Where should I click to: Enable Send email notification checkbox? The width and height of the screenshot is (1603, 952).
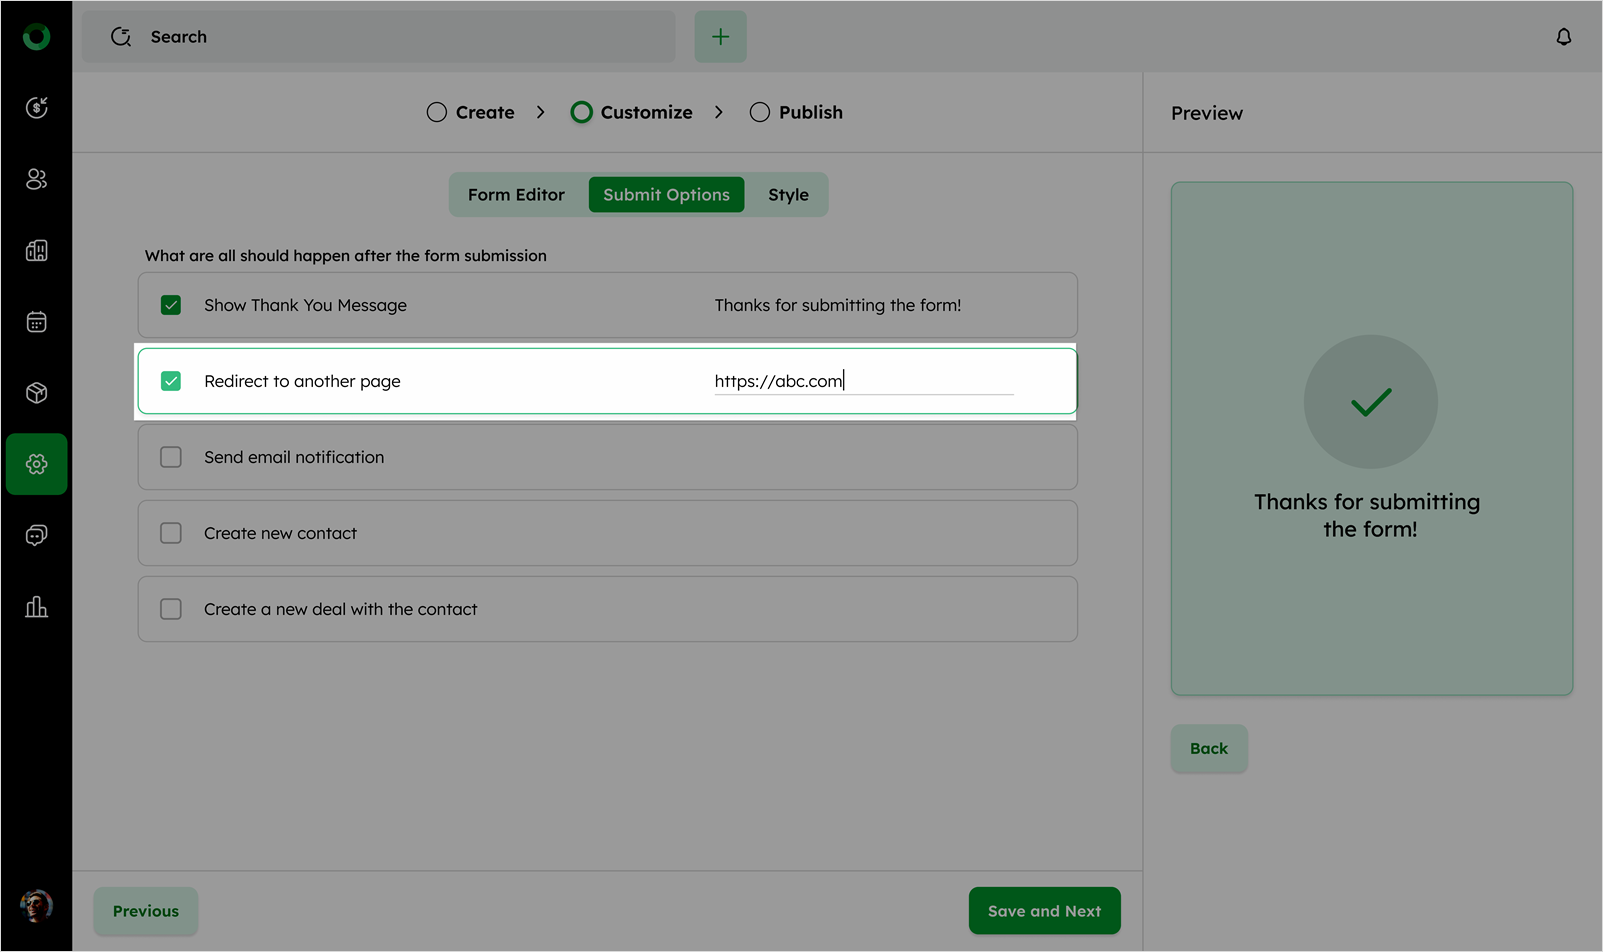coord(171,457)
